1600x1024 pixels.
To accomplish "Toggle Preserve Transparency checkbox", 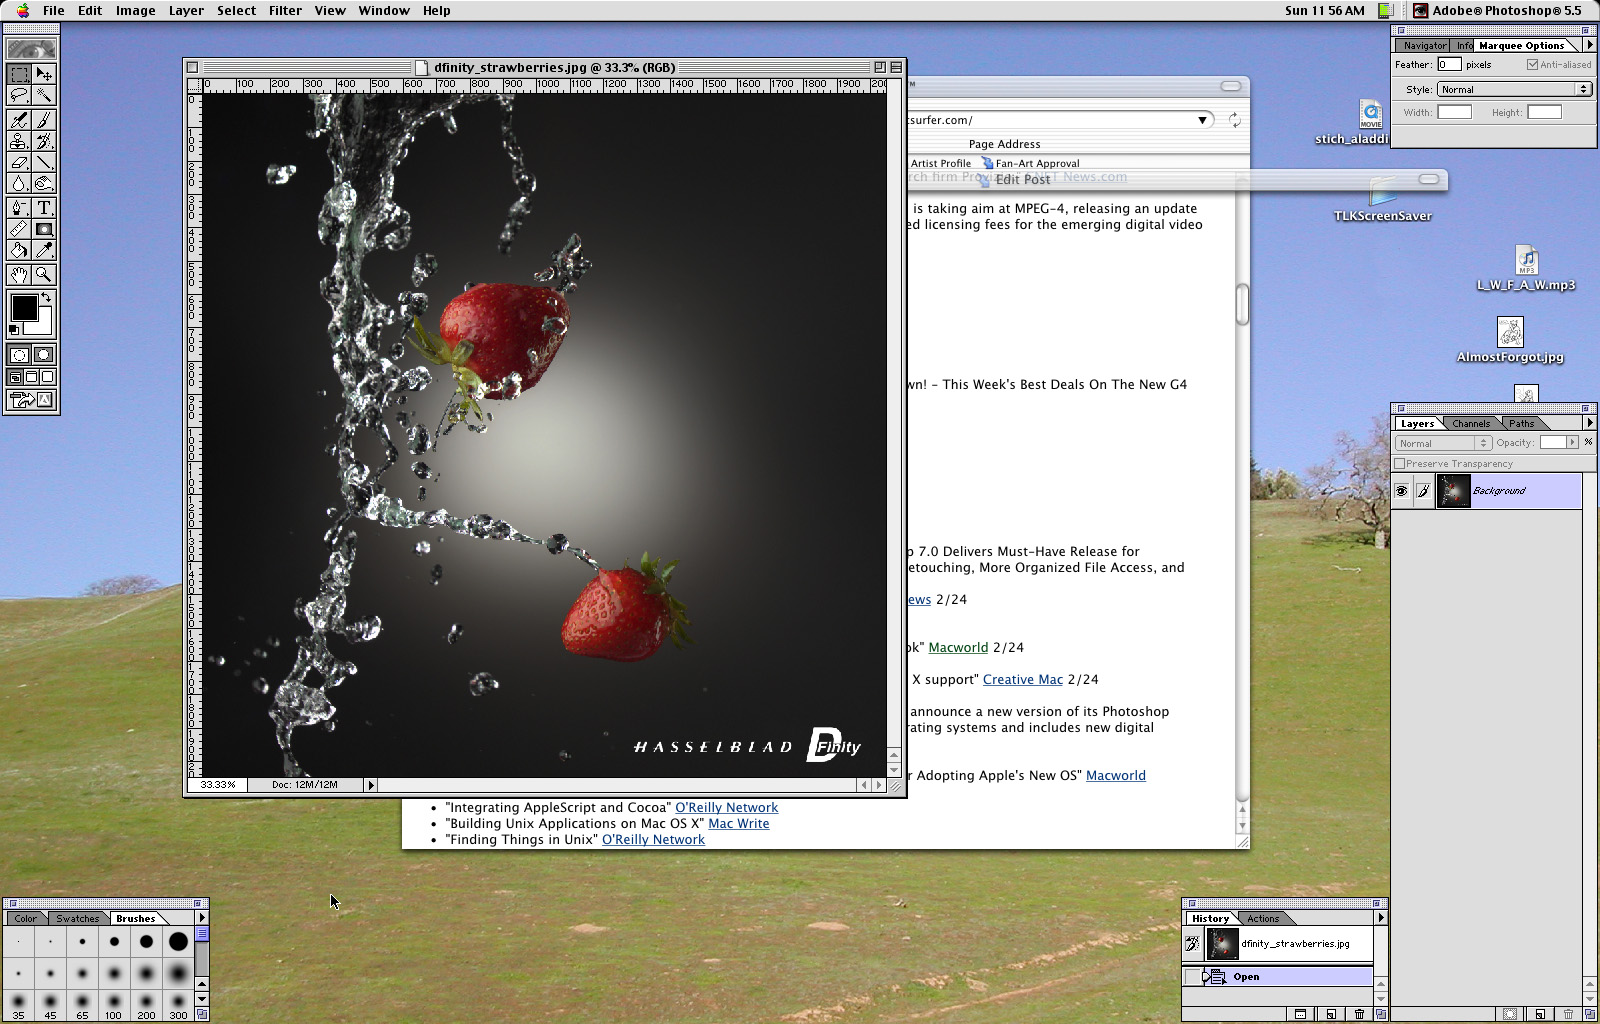I will [x=1400, y=464].
